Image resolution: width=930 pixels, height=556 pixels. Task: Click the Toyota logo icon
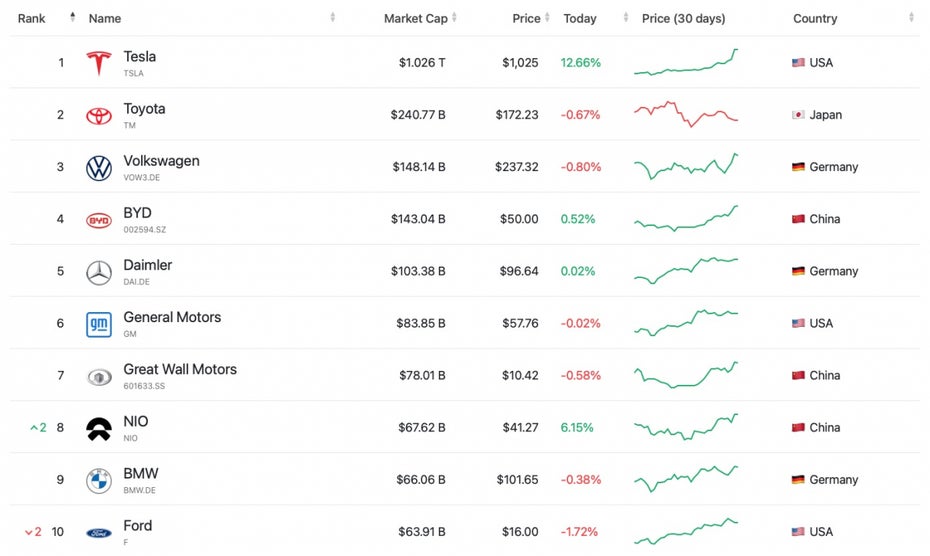click(98, 116)
